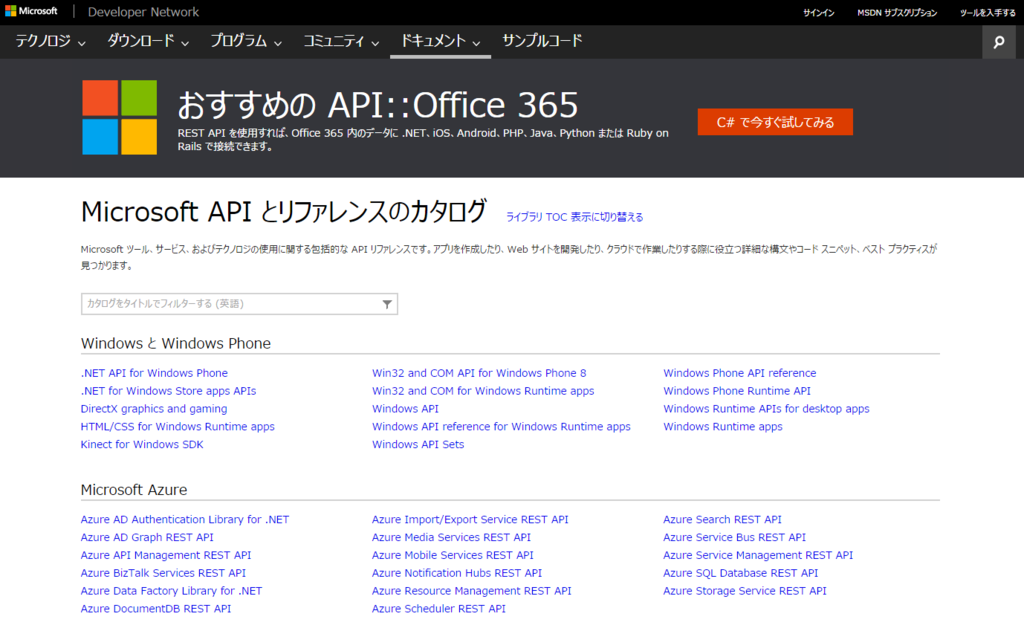This screenshot has height=628, width=1024.
Task: Open DirectX graphics and gaming
Action: click(x=154, y=409)
